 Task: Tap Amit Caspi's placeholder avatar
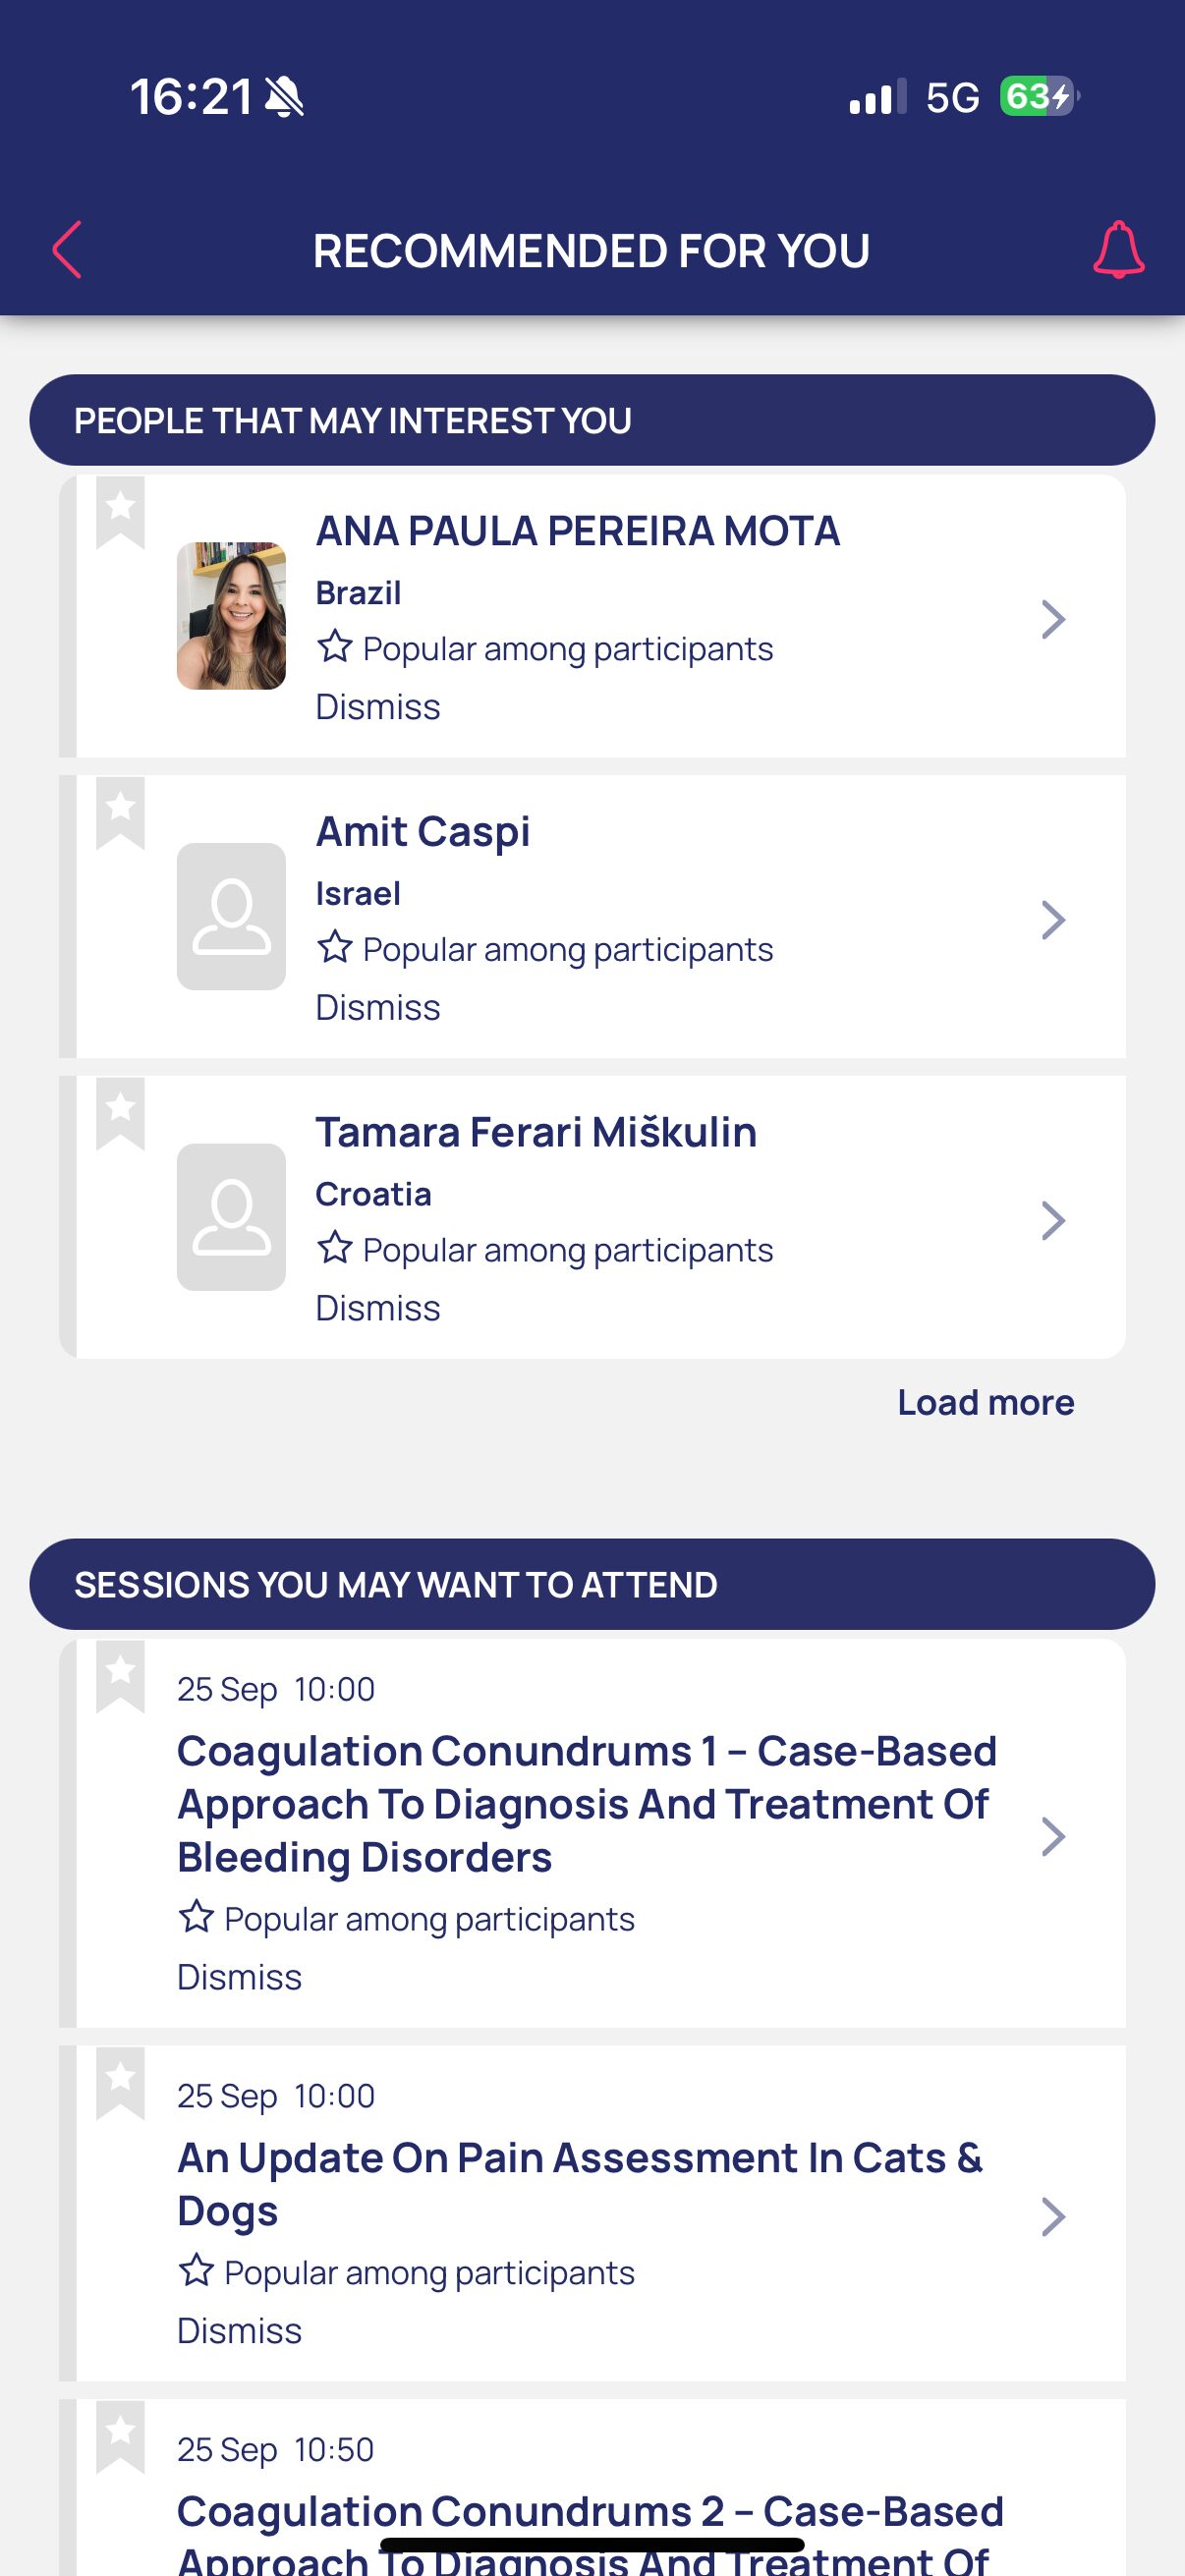(x=231, y=916)
